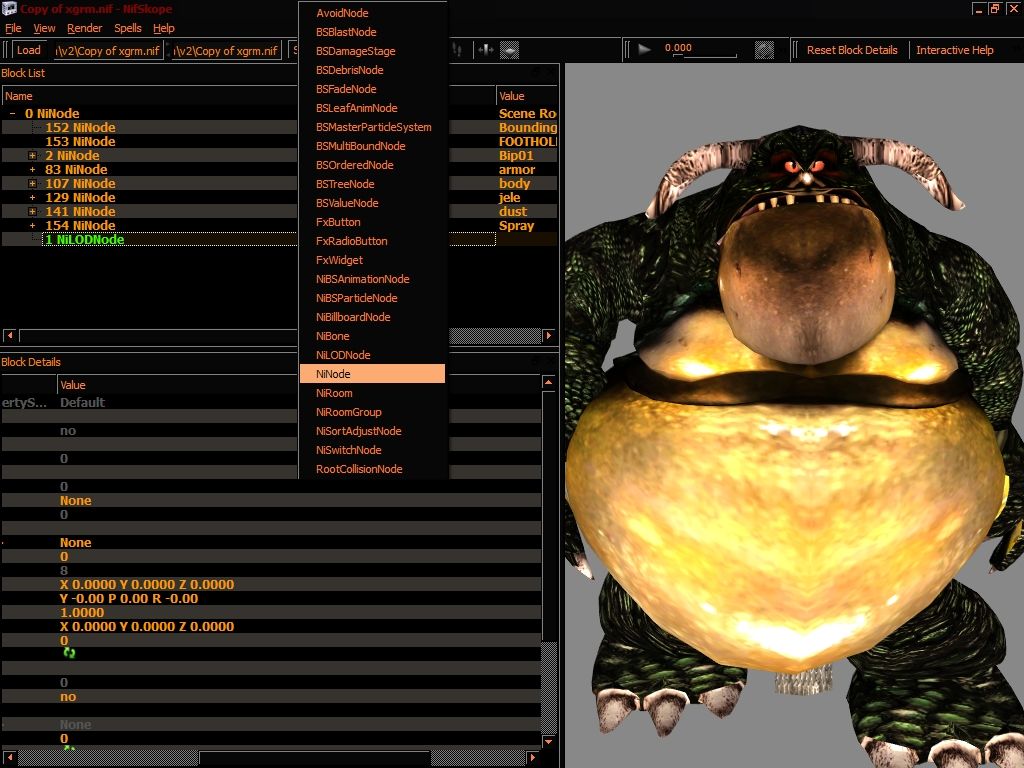Click the armor value cell

tap(517, 170)
